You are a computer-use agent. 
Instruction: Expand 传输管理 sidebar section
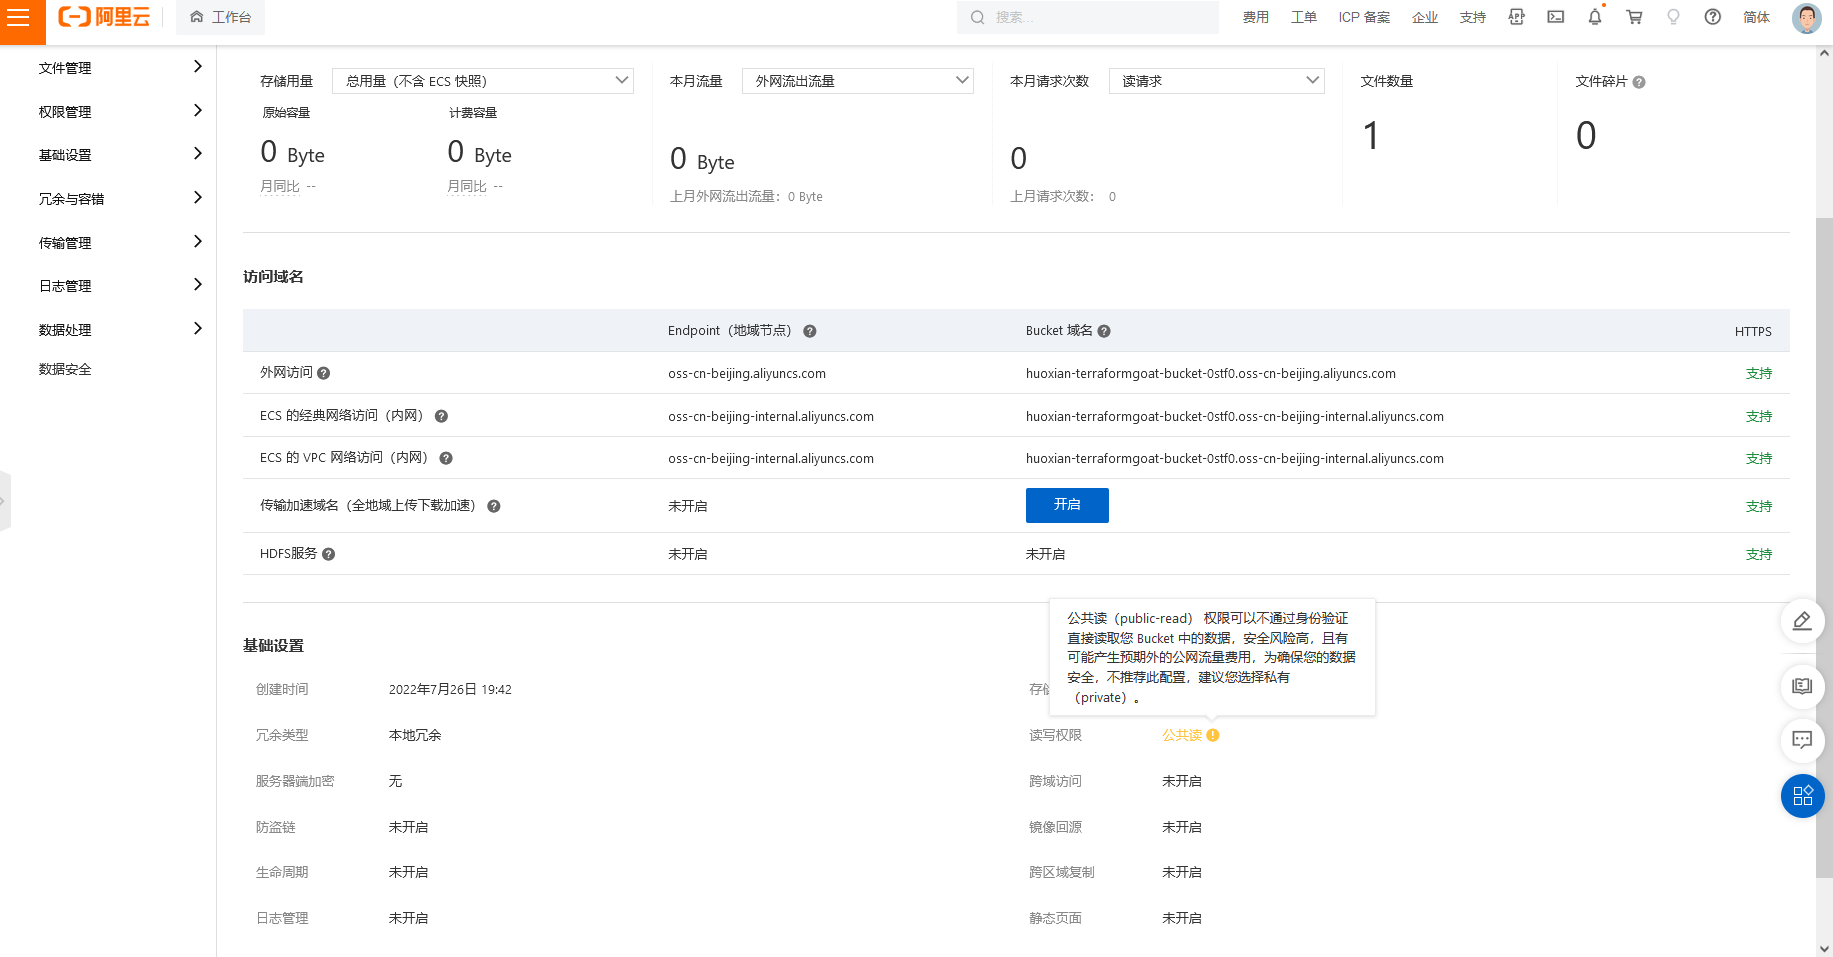coord(120,242)
